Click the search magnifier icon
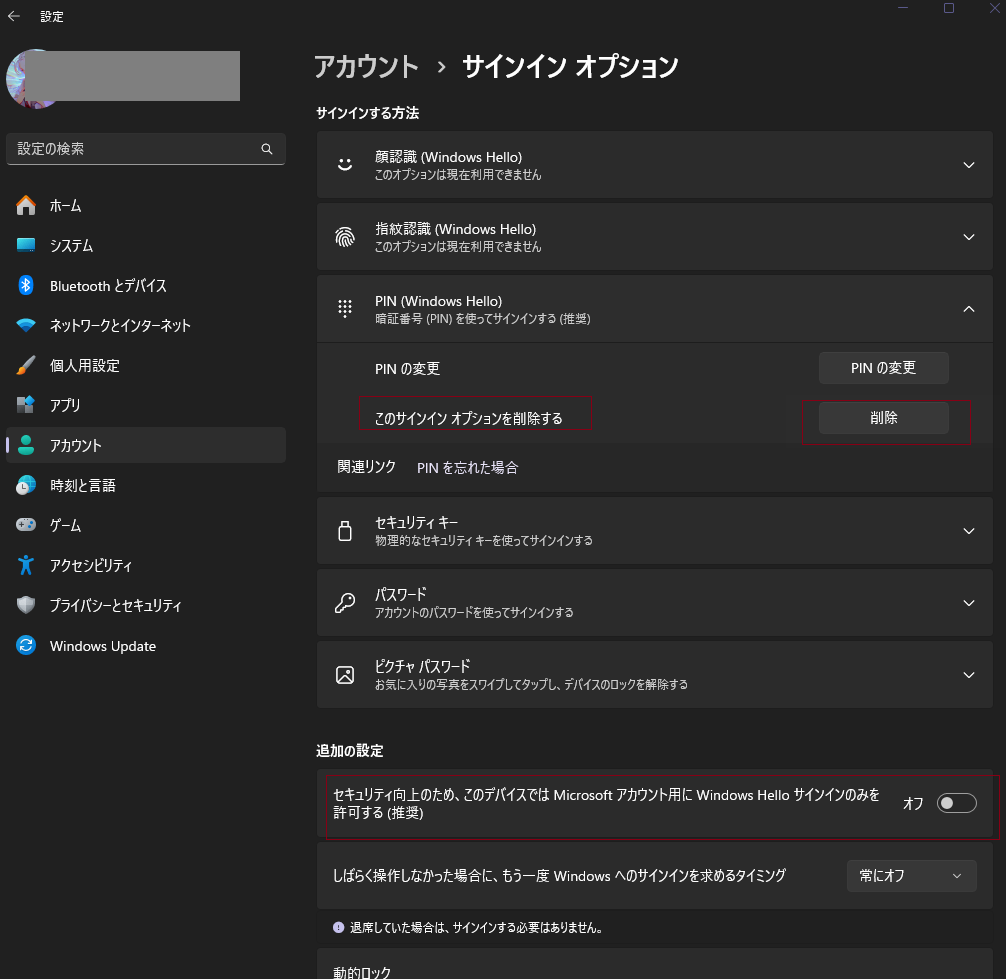Viewport: 1006px width, 979px height. point(267,149)
